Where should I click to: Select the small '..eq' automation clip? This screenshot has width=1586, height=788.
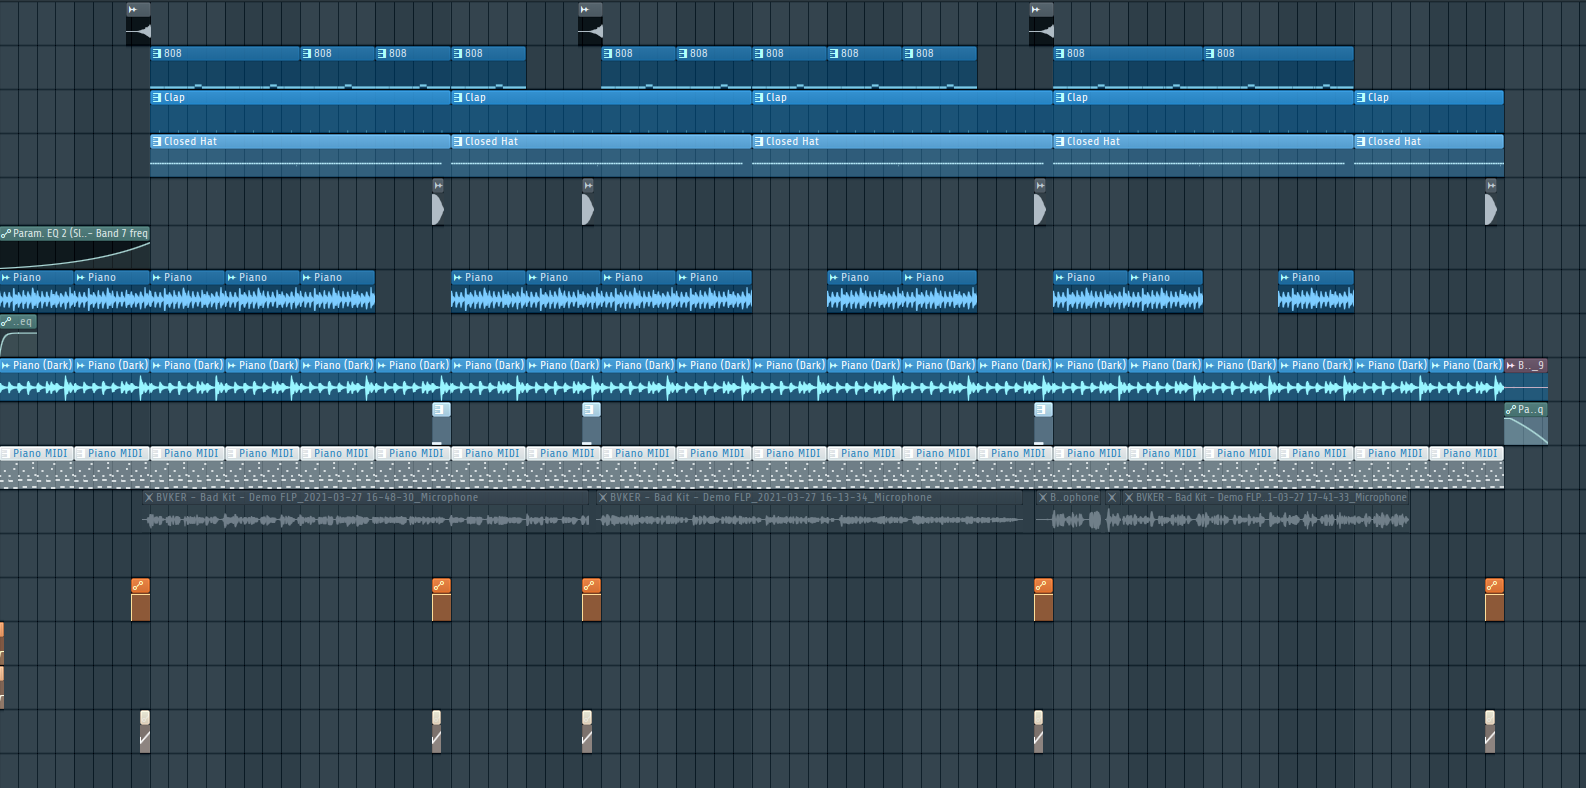click(18, 337)
